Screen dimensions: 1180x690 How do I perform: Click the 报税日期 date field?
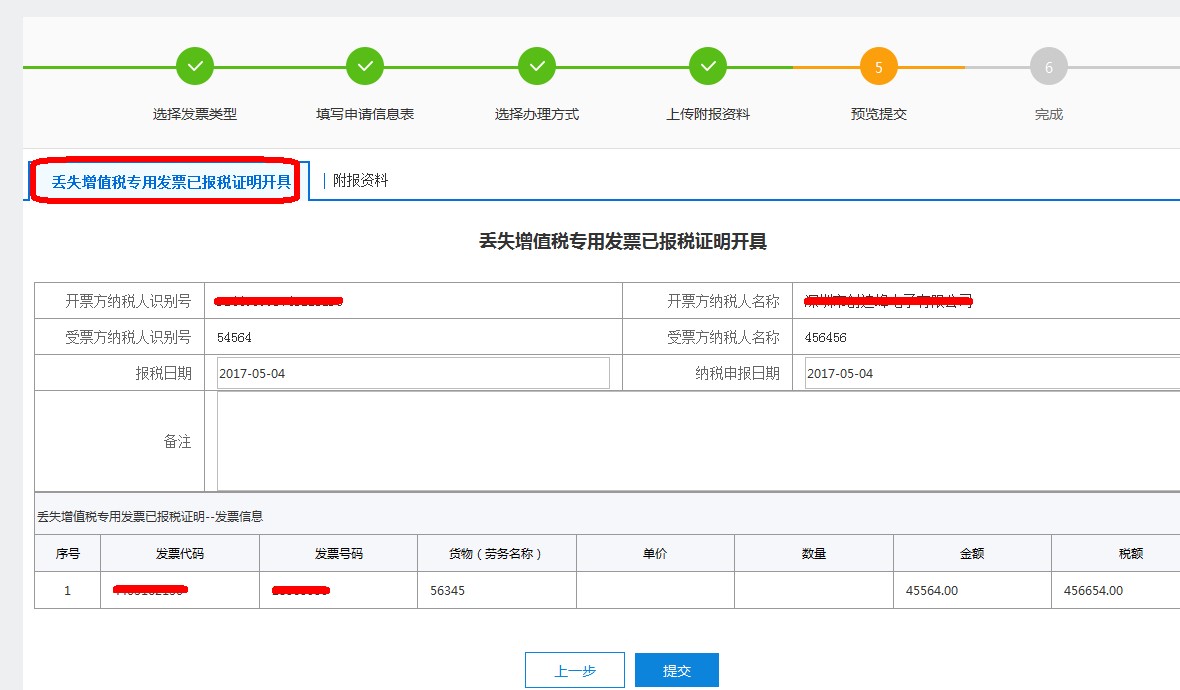(x=412, y=373)
